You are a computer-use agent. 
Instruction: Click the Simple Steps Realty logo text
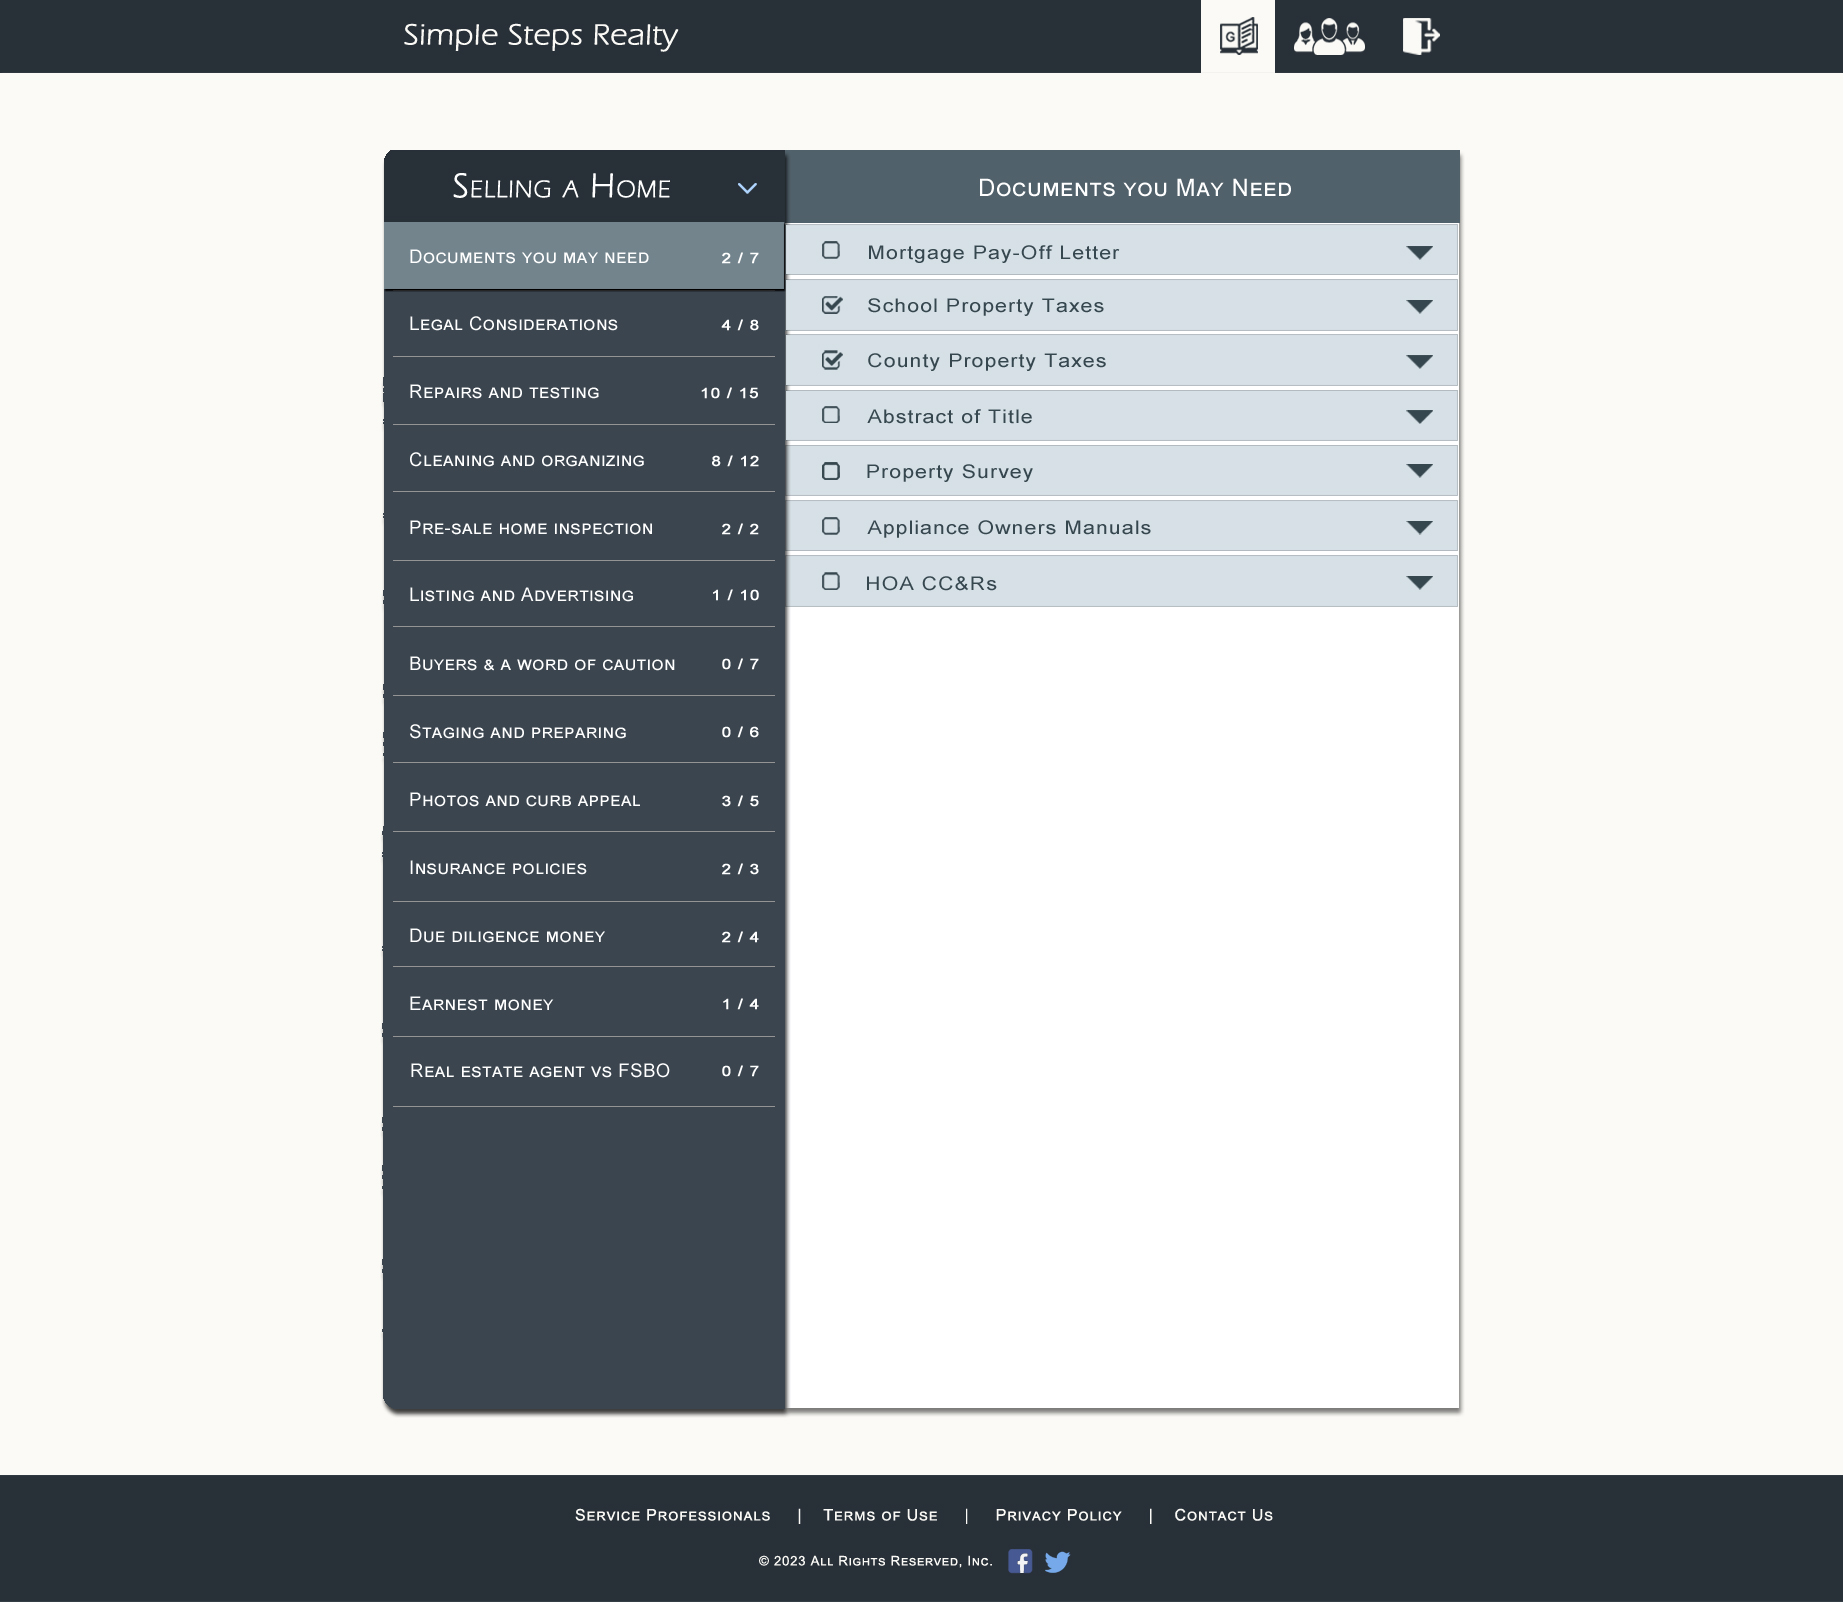(x=540, y=36)
